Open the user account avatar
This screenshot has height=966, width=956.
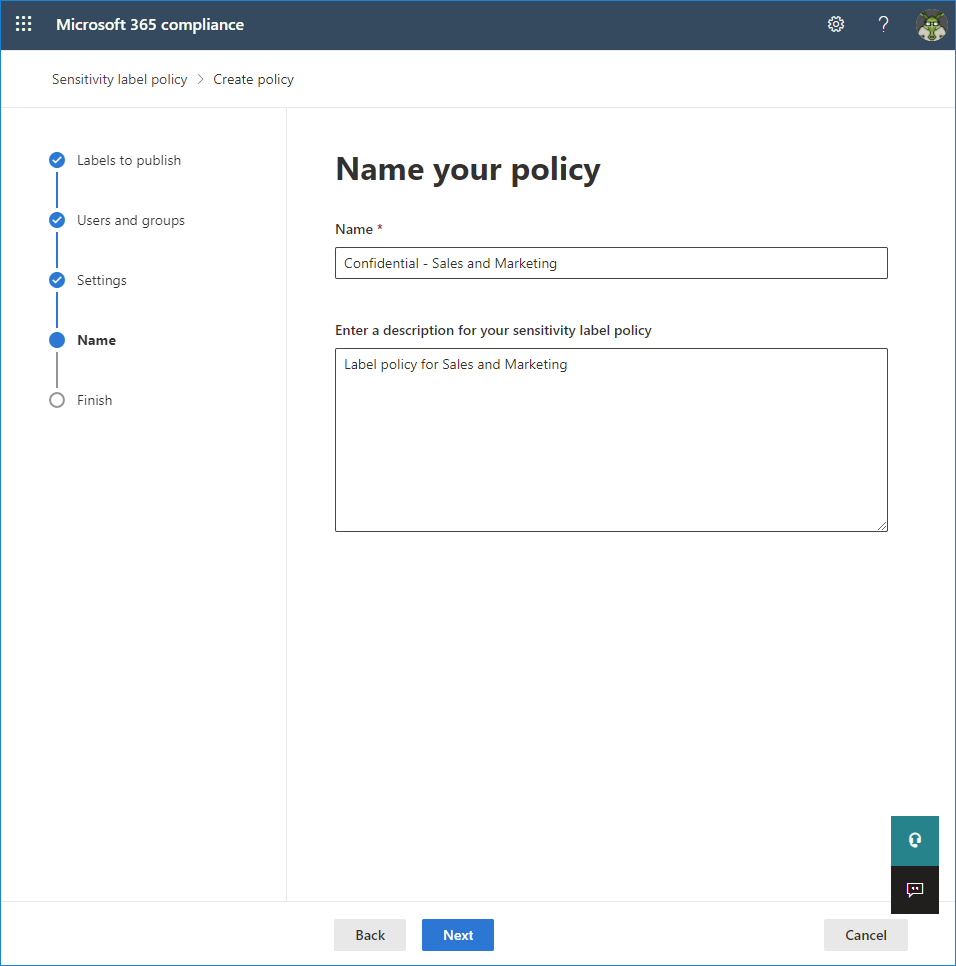coord(931,25)
